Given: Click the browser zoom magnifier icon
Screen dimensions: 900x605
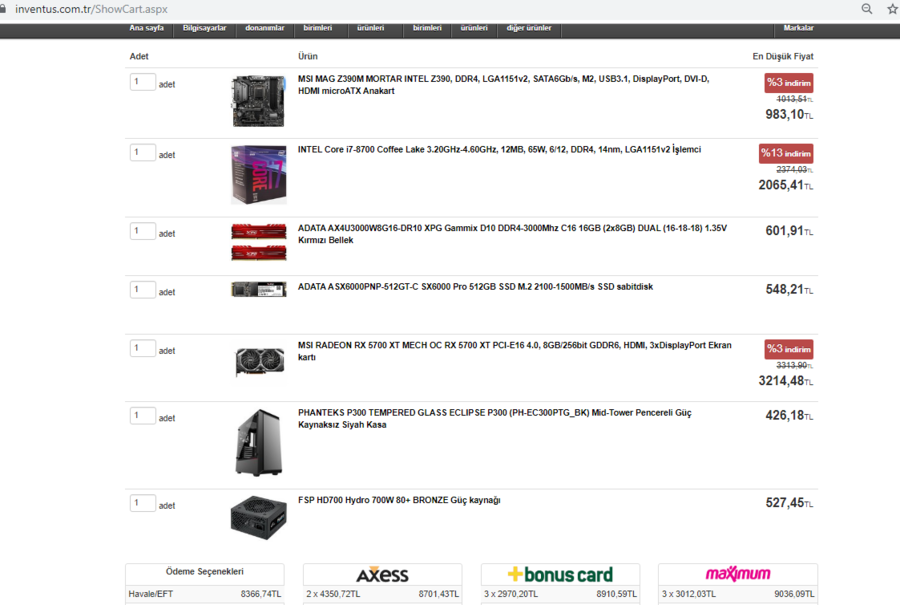Looking at the screenshot, I should tap(867, 9).
